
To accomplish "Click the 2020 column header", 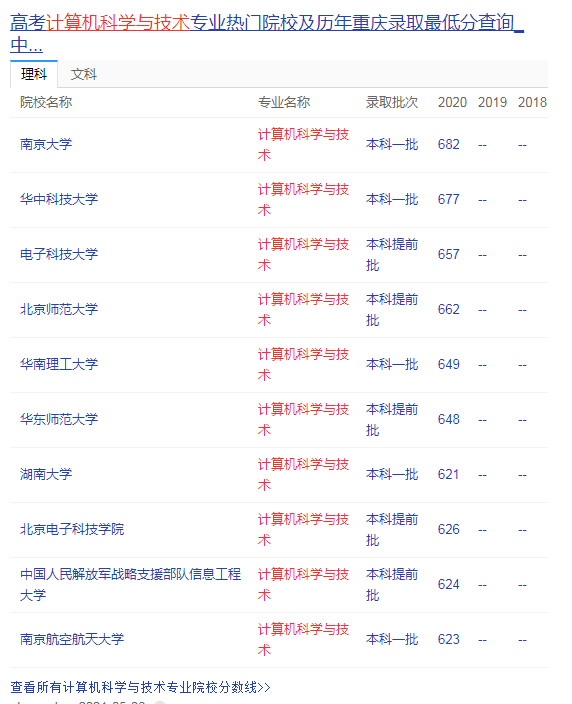I will (x=452, y=102).
